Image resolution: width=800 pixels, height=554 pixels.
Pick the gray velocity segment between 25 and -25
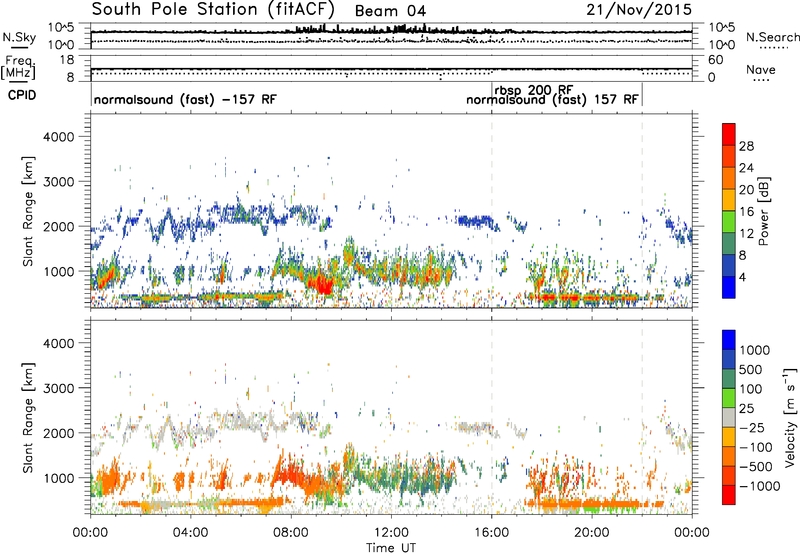coord(729,418)
